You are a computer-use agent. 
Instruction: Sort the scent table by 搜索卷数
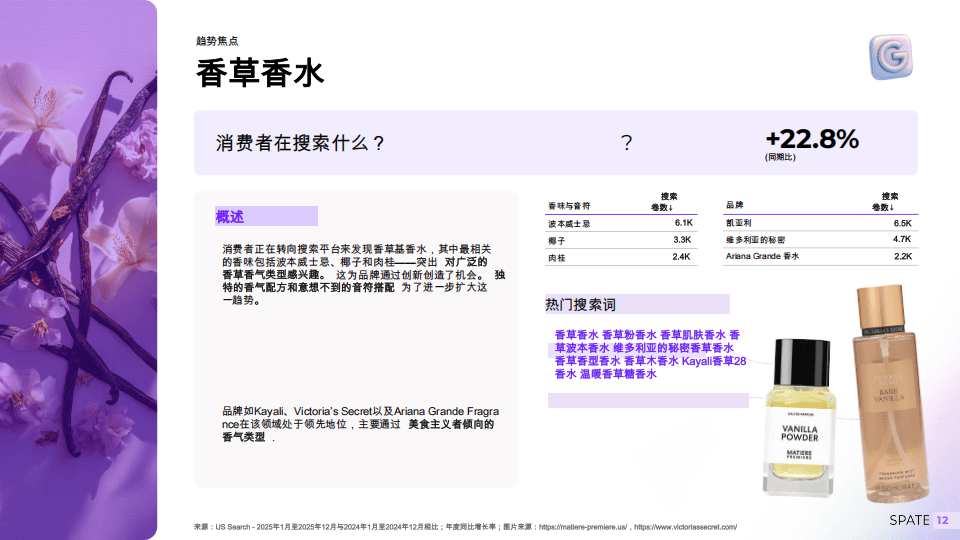[669, 201]
